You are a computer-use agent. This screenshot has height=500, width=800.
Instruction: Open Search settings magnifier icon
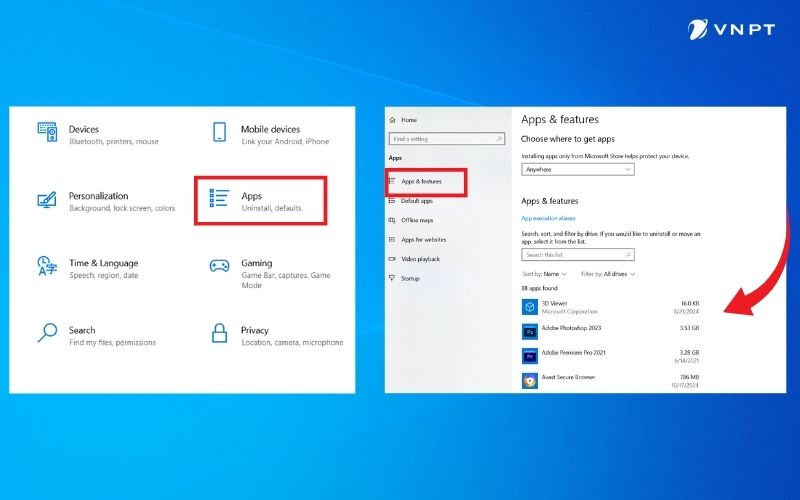(47, 334)
